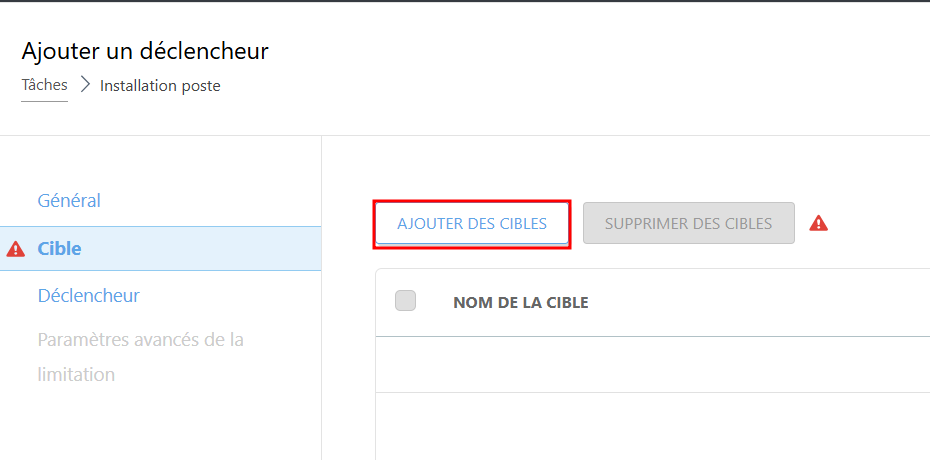The image size is (930, 460).
Task: Click the Ajouter un déclencheur page title
Action: point(145,52)
